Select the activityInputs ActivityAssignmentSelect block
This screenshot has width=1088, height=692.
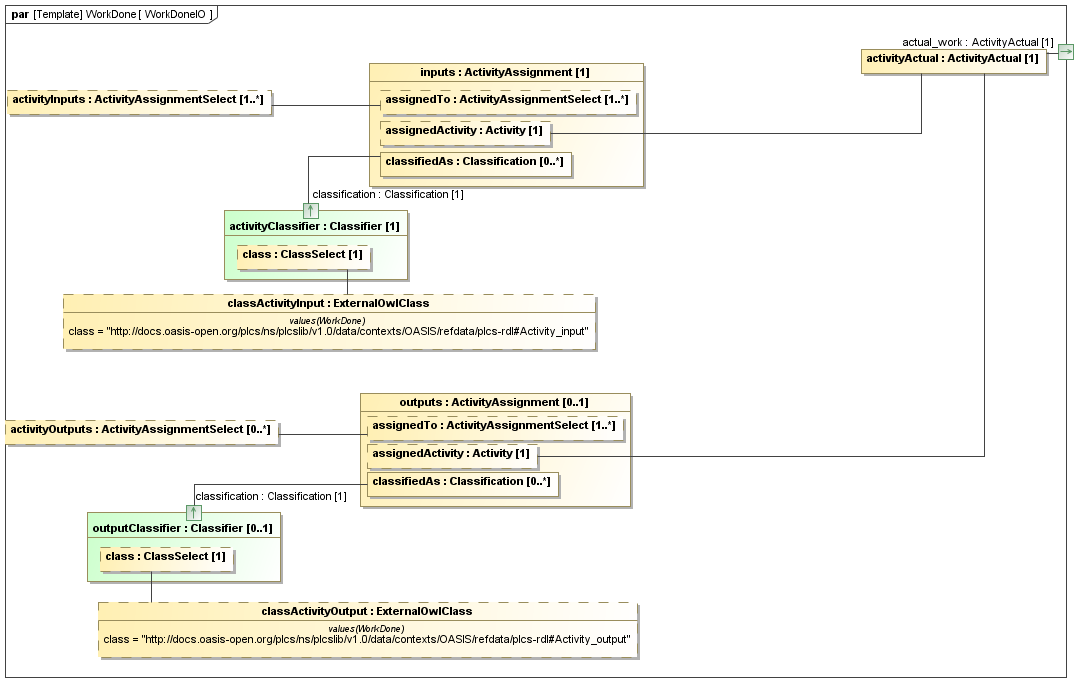click(x=140, y=101)
